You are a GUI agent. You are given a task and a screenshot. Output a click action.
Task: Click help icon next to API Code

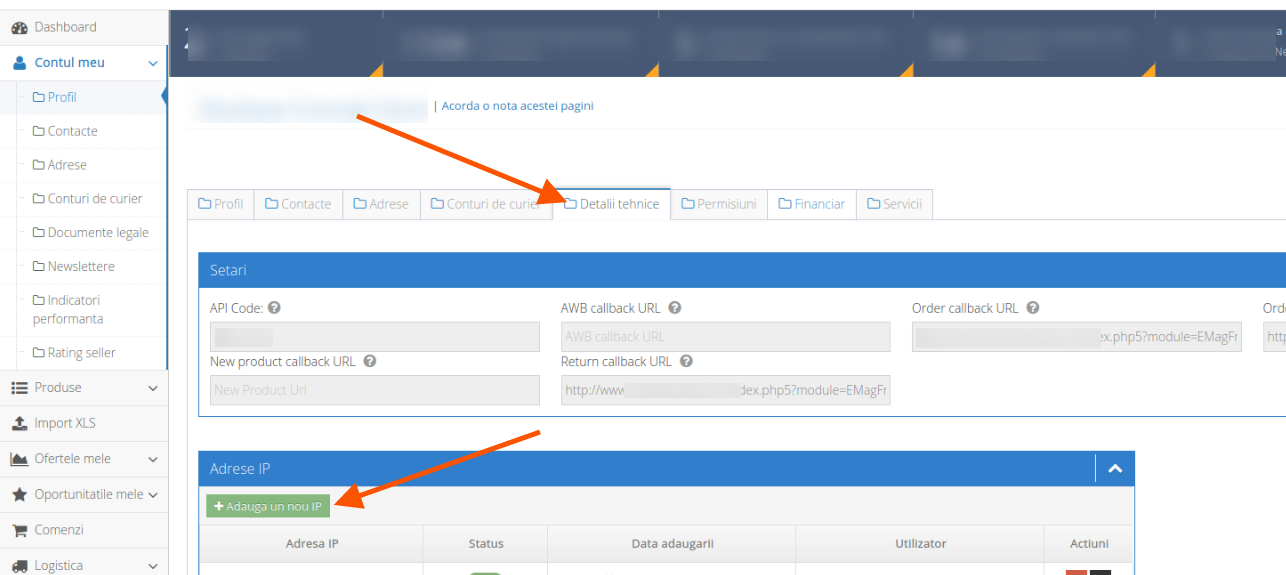point(274,308)
